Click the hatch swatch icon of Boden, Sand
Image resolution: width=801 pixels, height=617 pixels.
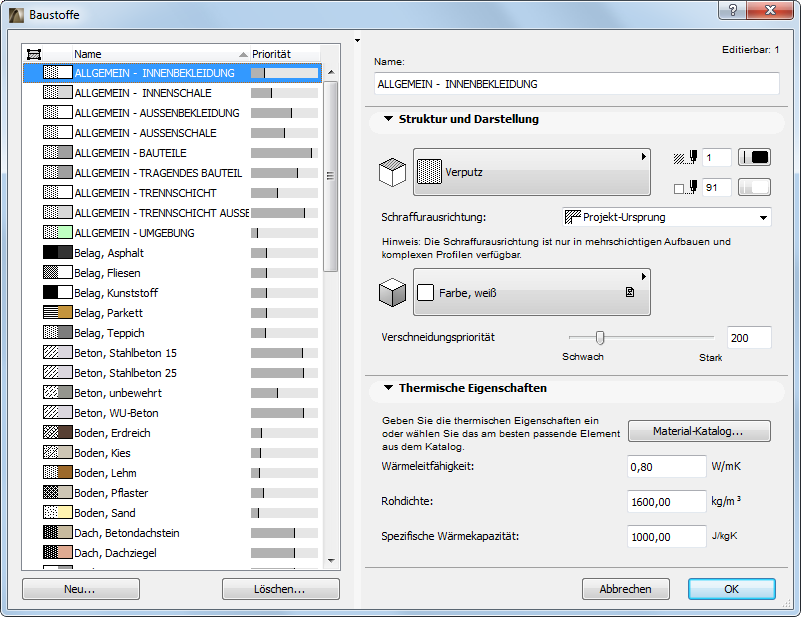click(x=58, y=513)
